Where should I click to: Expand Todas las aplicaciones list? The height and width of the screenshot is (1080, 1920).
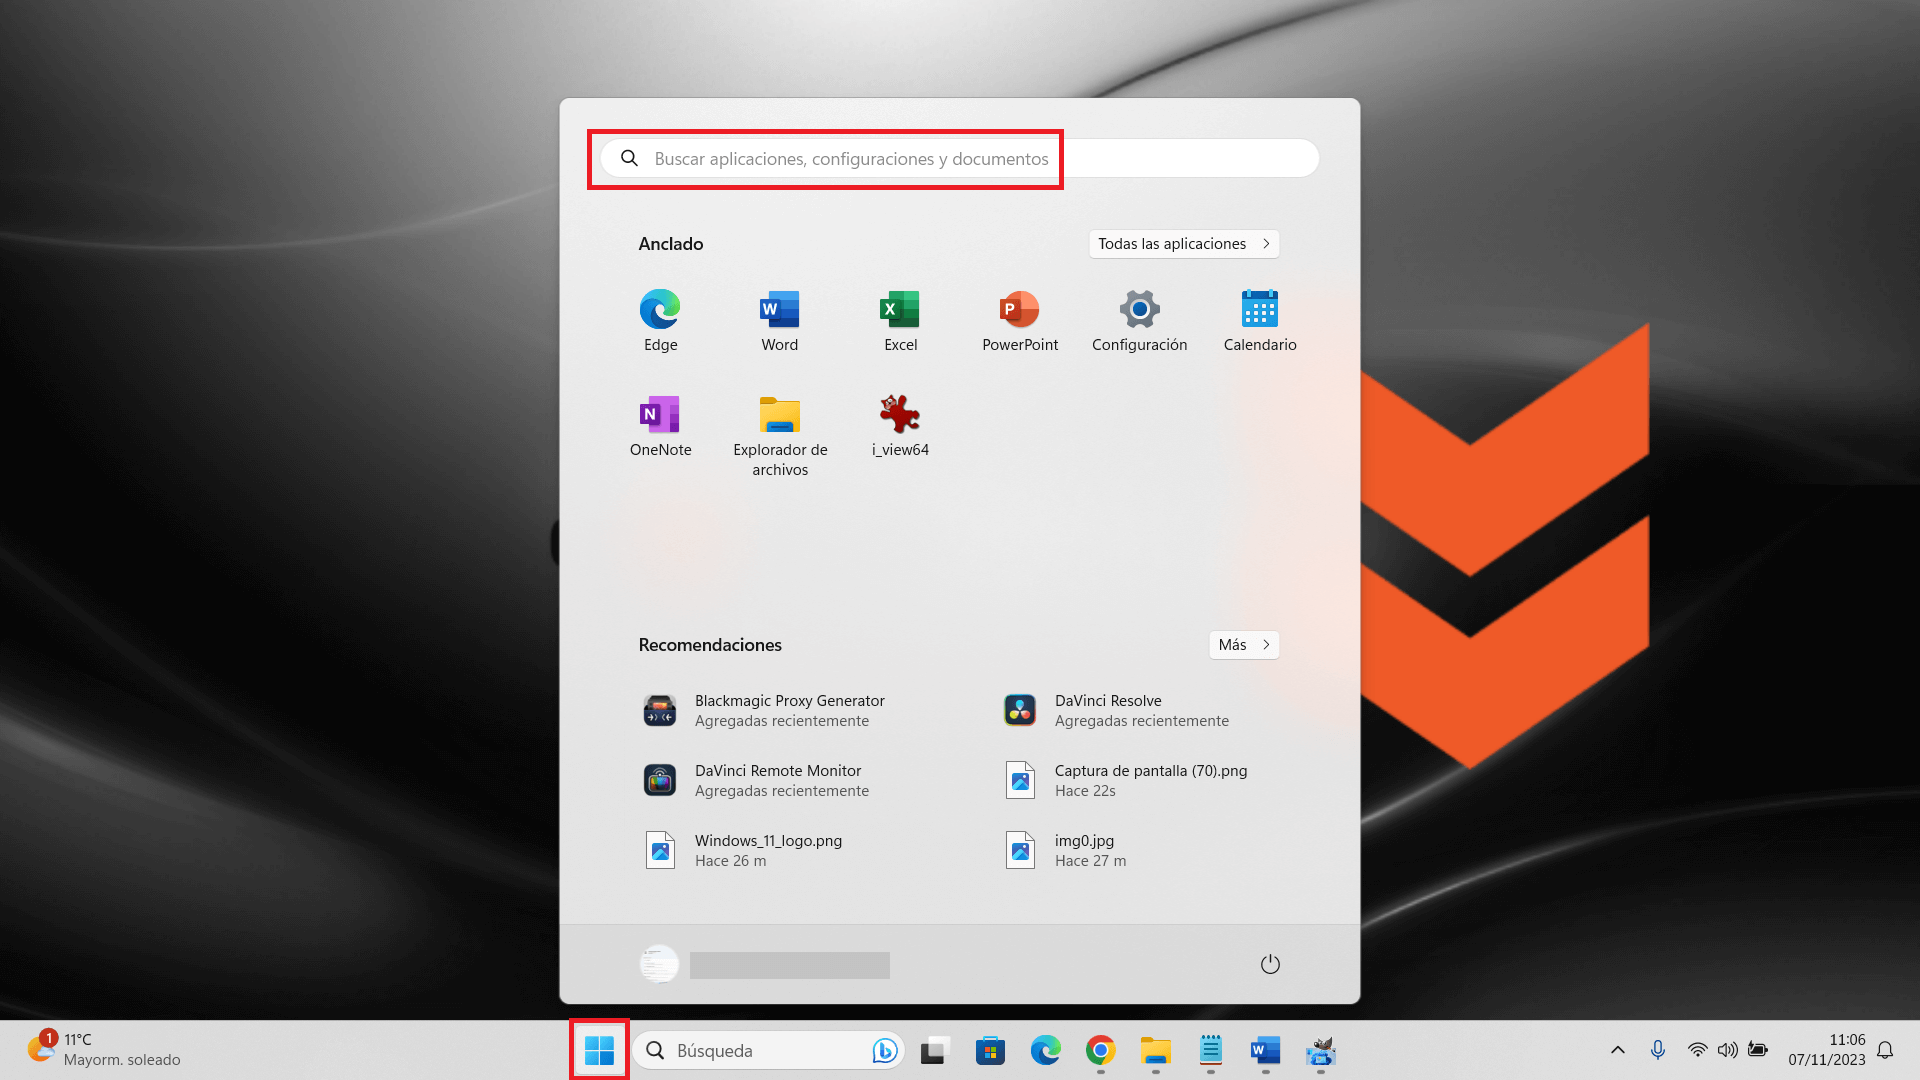(1184, 244)
